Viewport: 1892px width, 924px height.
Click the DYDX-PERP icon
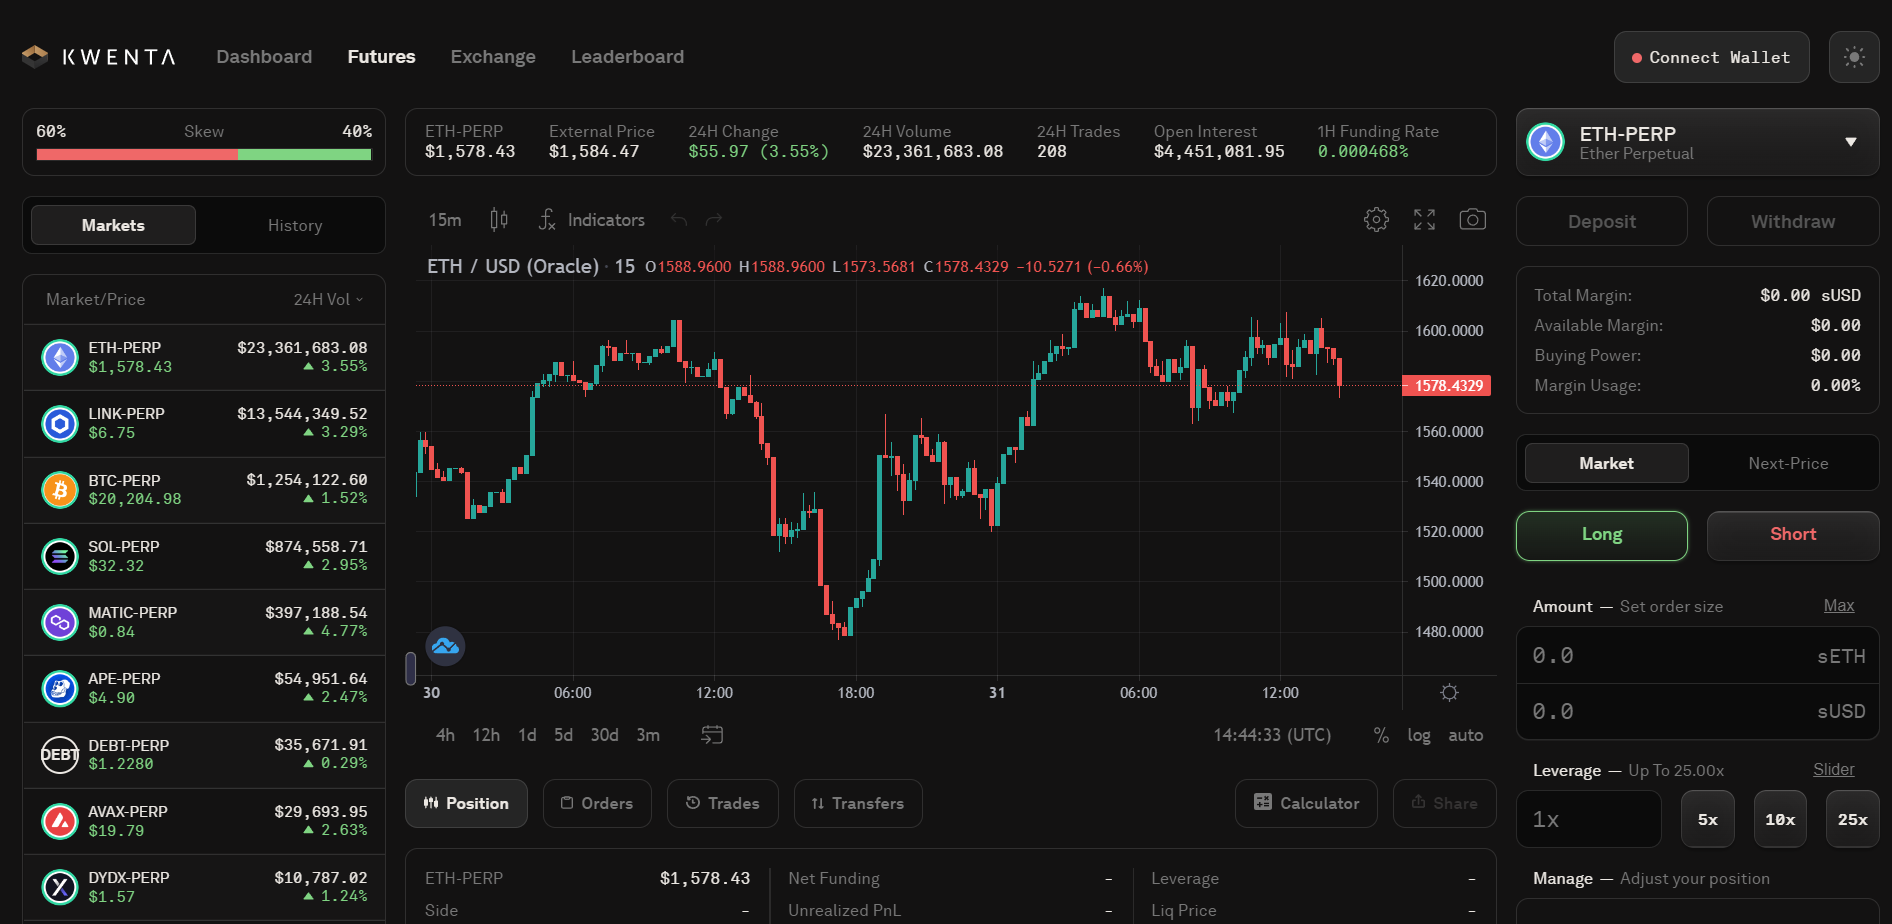[x=60, y=887]
